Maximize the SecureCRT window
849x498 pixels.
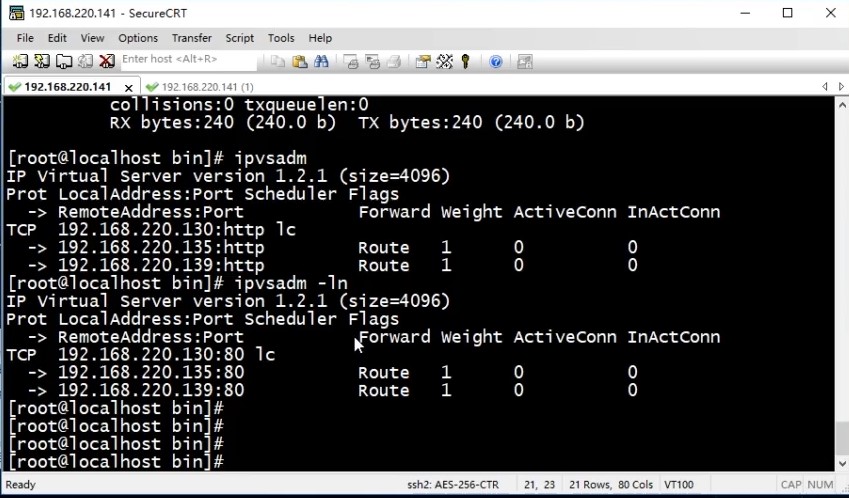(788, 13)
